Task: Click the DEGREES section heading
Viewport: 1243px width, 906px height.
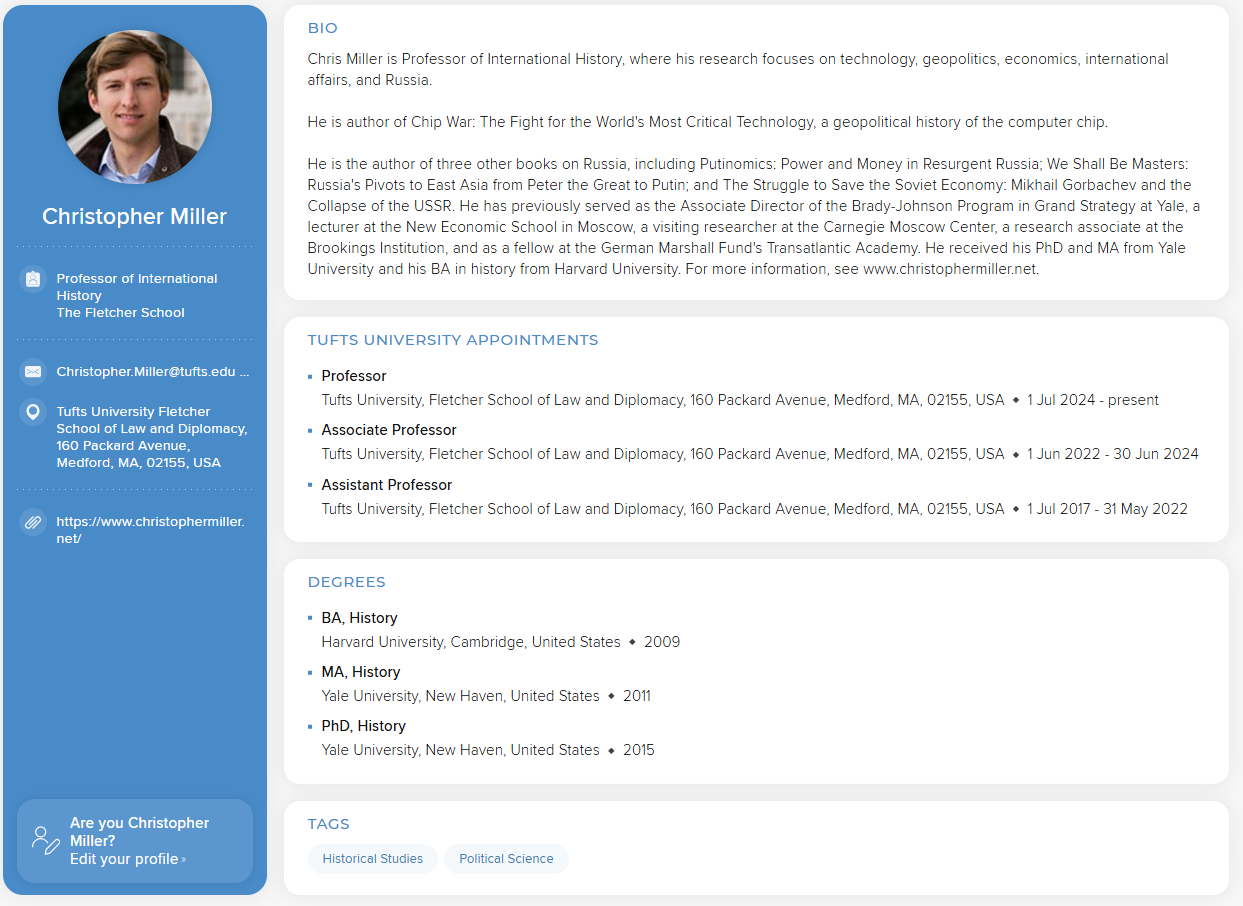Action: pyautogui.click(x=347, y=582)
